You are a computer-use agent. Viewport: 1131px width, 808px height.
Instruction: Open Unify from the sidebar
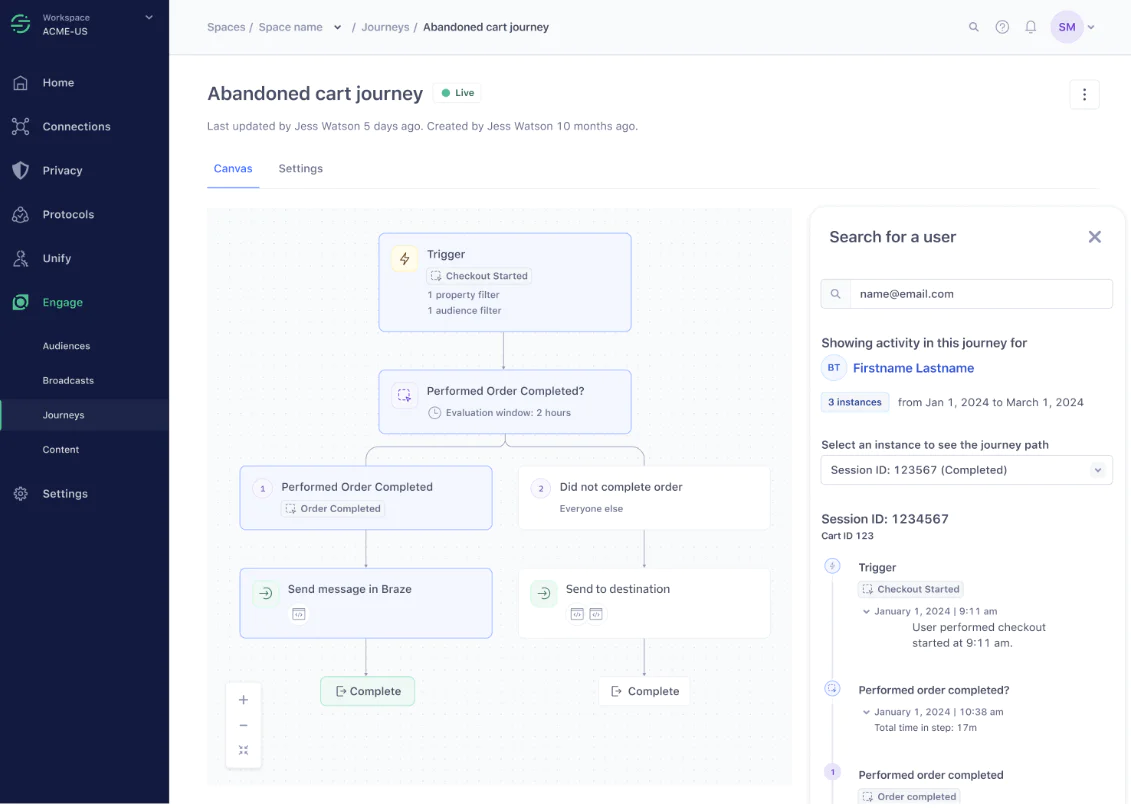tap(55, 258)
